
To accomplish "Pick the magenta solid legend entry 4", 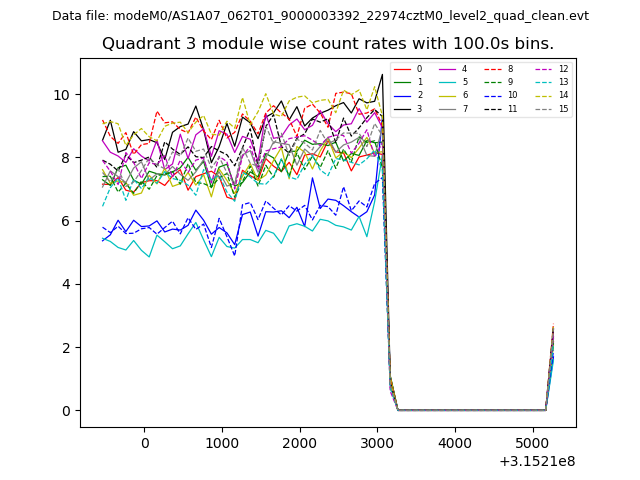I will (455, 69).
